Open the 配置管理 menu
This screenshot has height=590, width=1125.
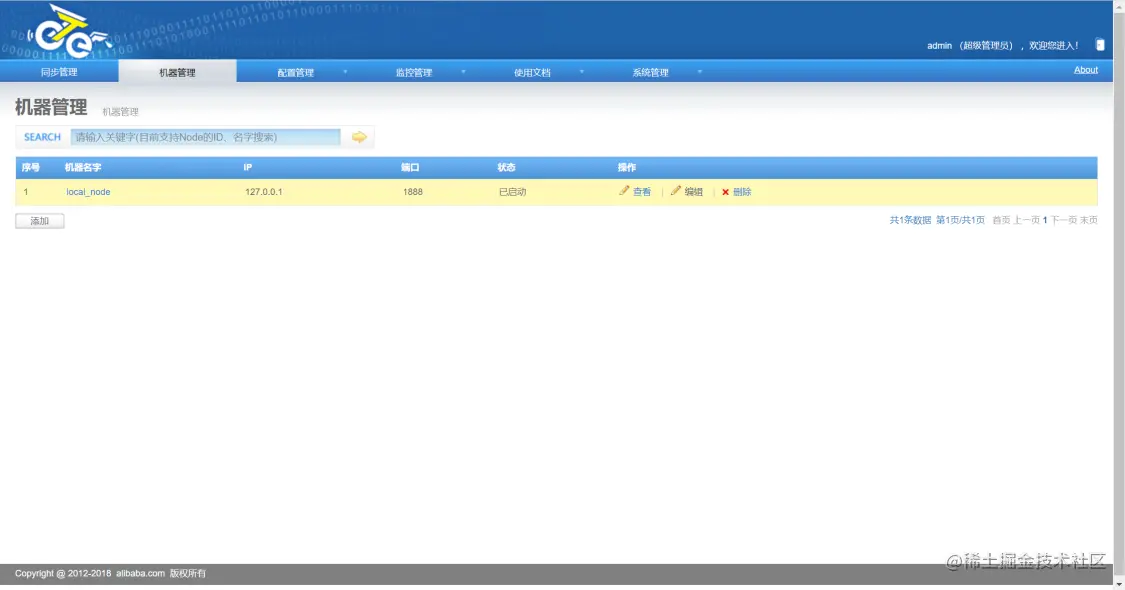pyautogui.click(x=296, y=72)
